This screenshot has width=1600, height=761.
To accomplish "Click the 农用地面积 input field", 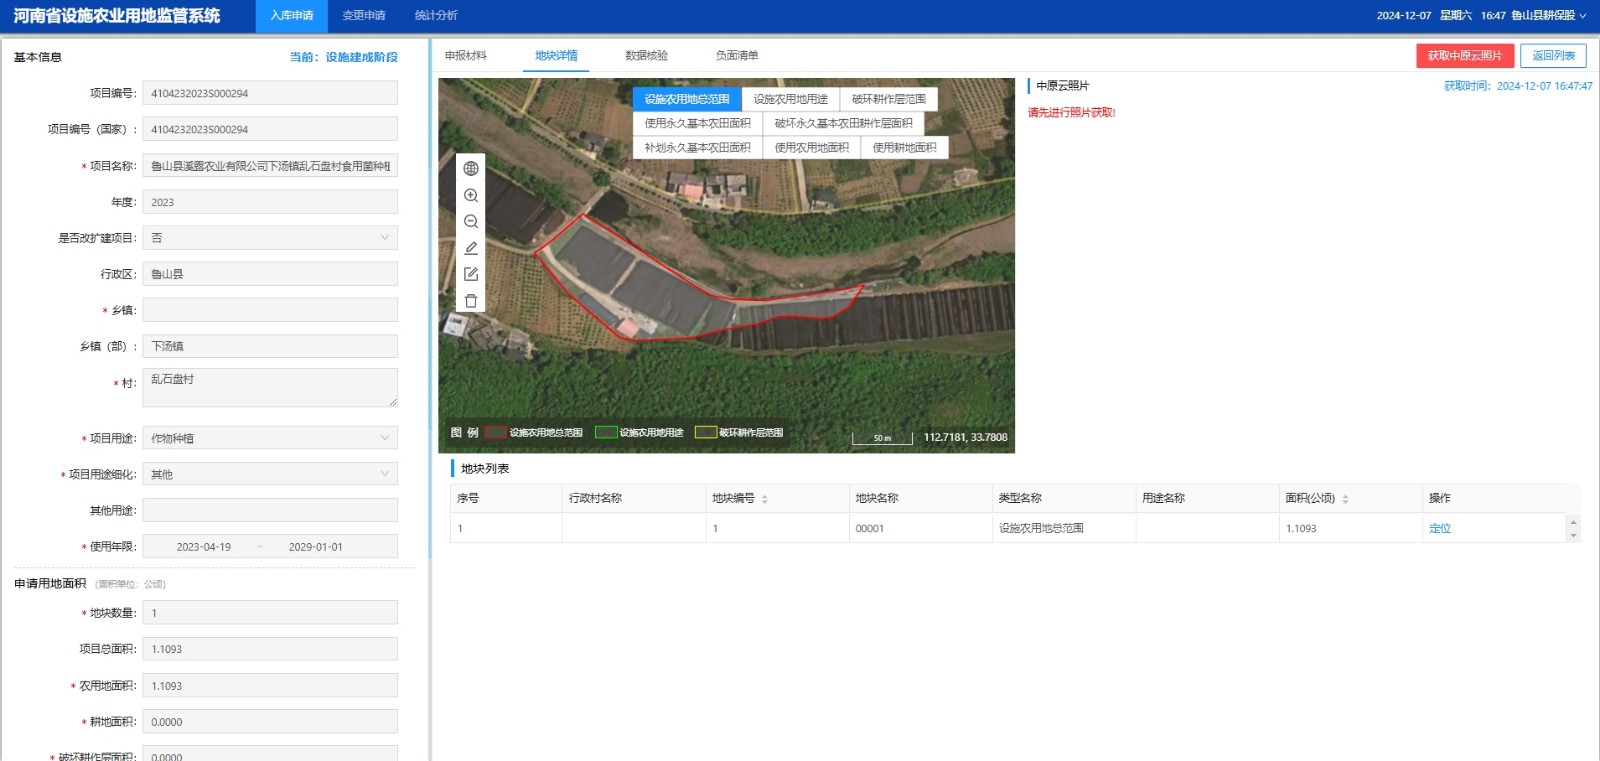I will coord(270,686).
